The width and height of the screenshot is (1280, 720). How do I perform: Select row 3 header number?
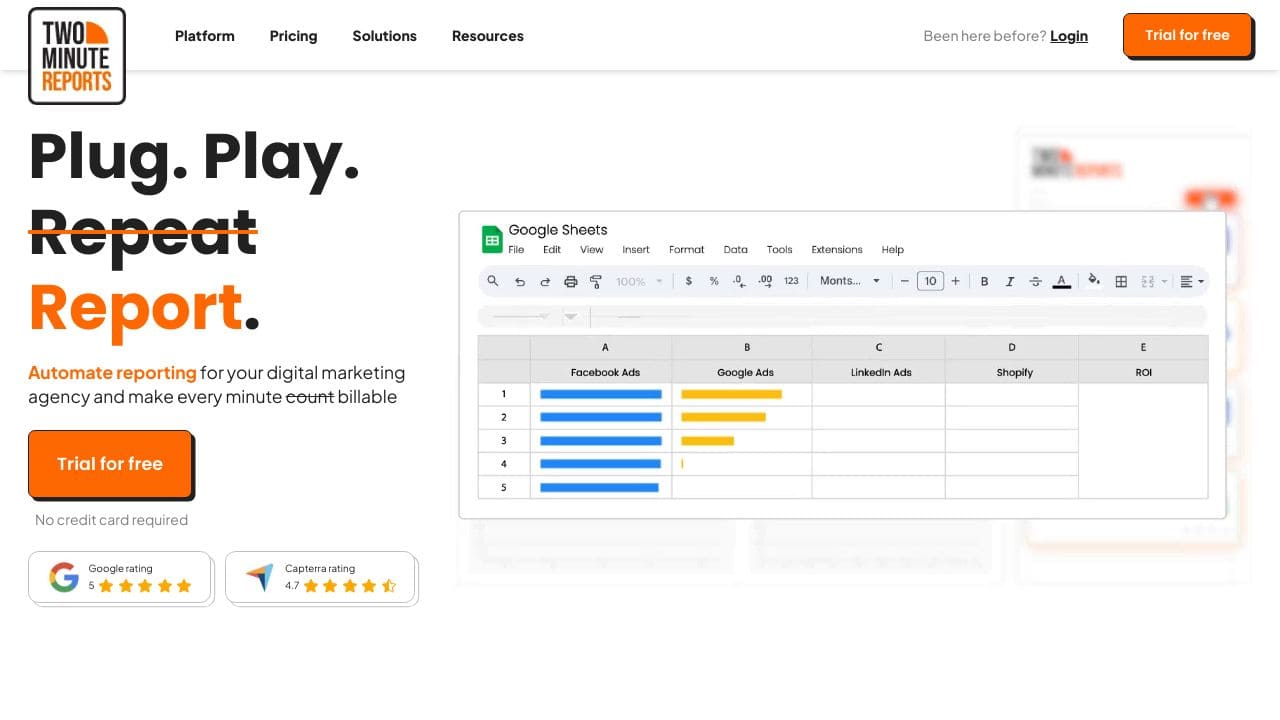click(x=504, y=441)
